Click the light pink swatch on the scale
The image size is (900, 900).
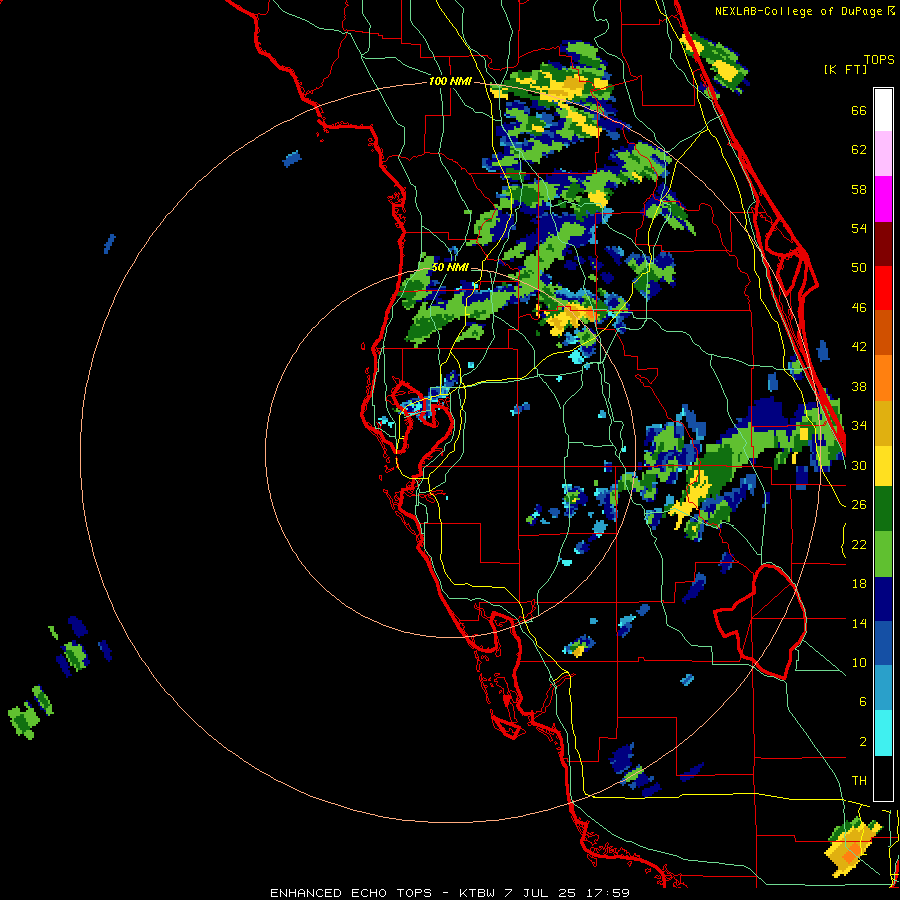pos(883,154)
